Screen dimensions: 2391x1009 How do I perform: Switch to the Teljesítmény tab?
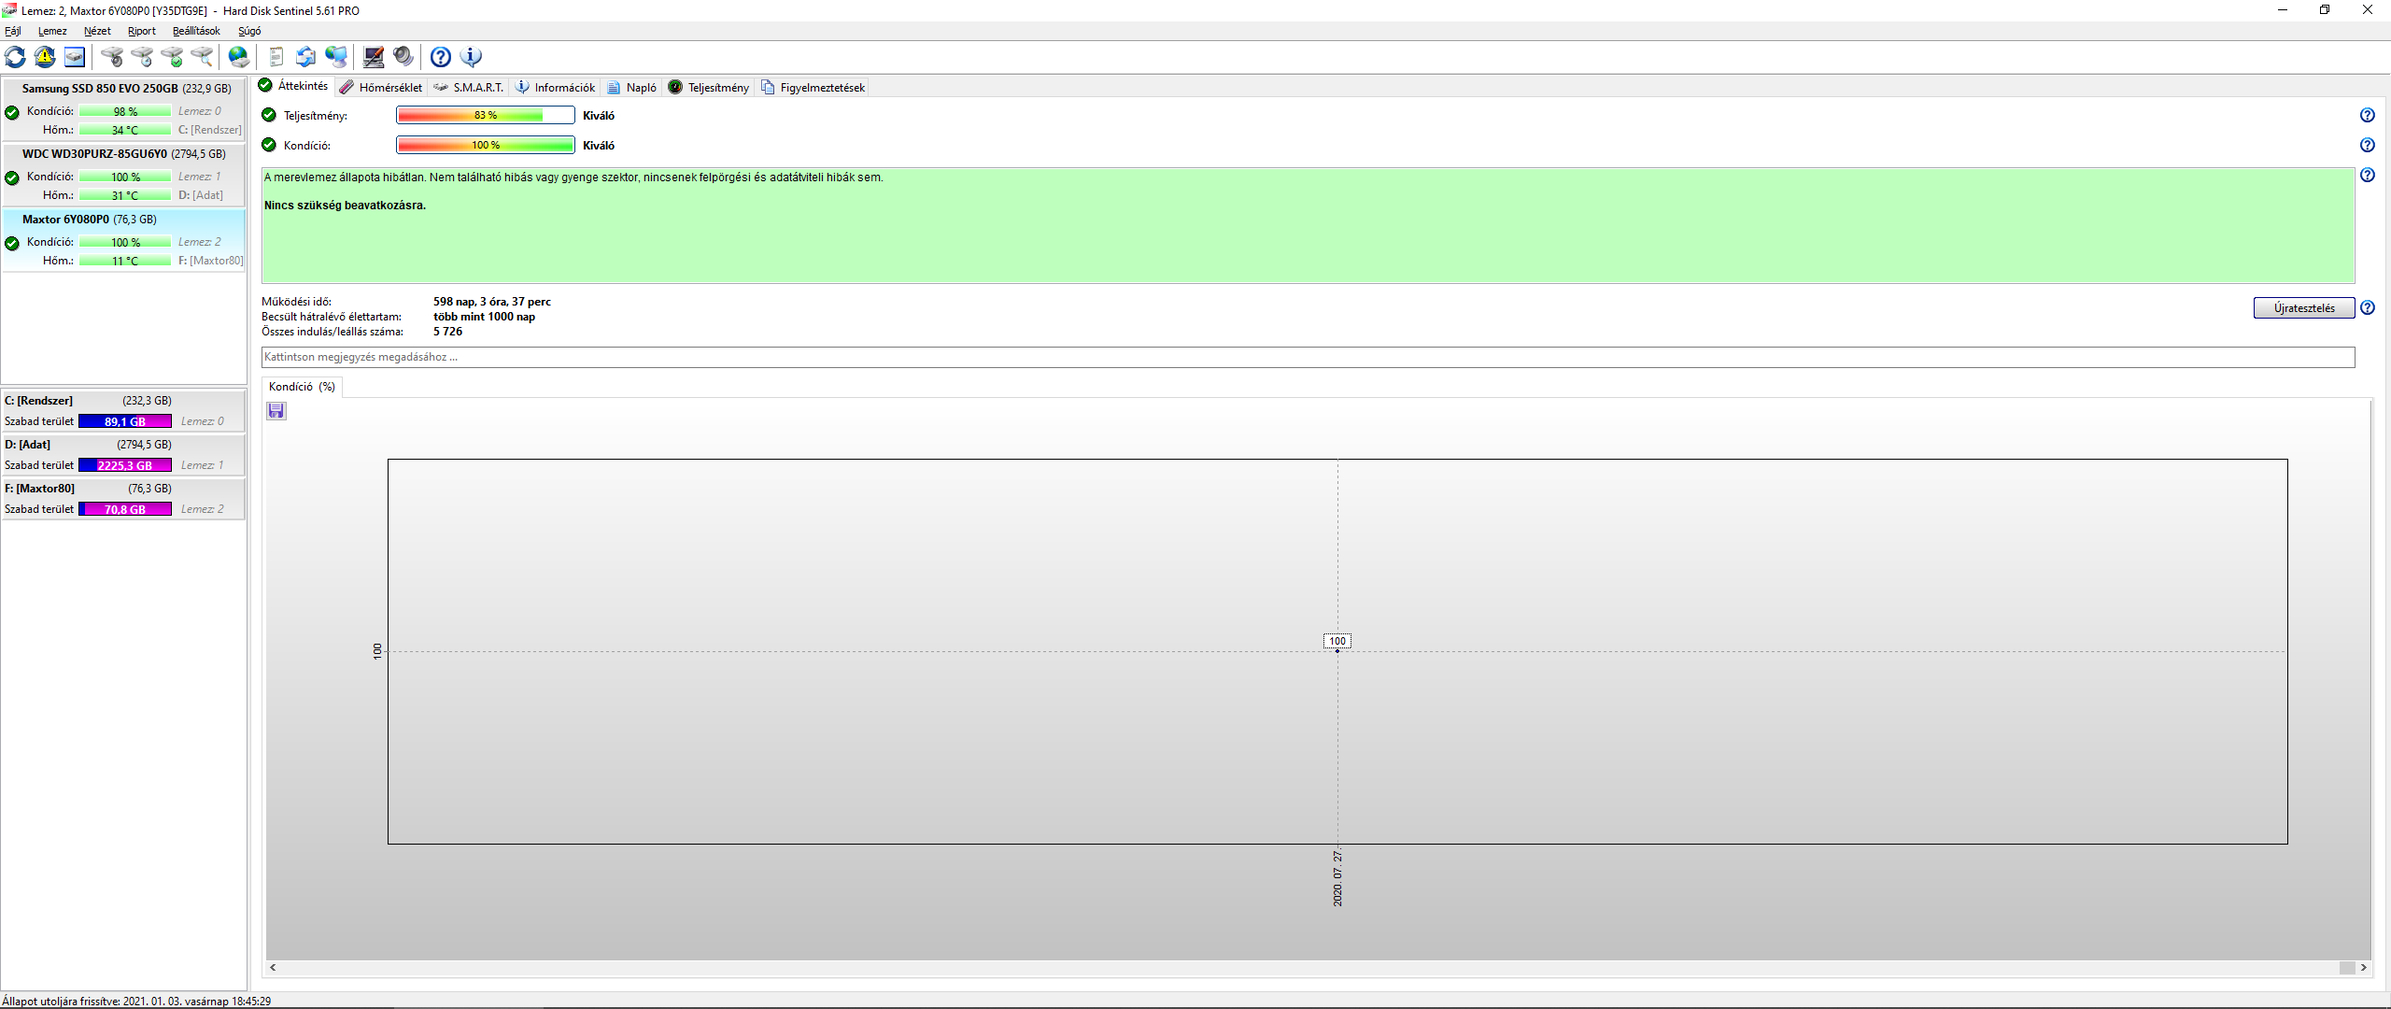click(708, 88)
